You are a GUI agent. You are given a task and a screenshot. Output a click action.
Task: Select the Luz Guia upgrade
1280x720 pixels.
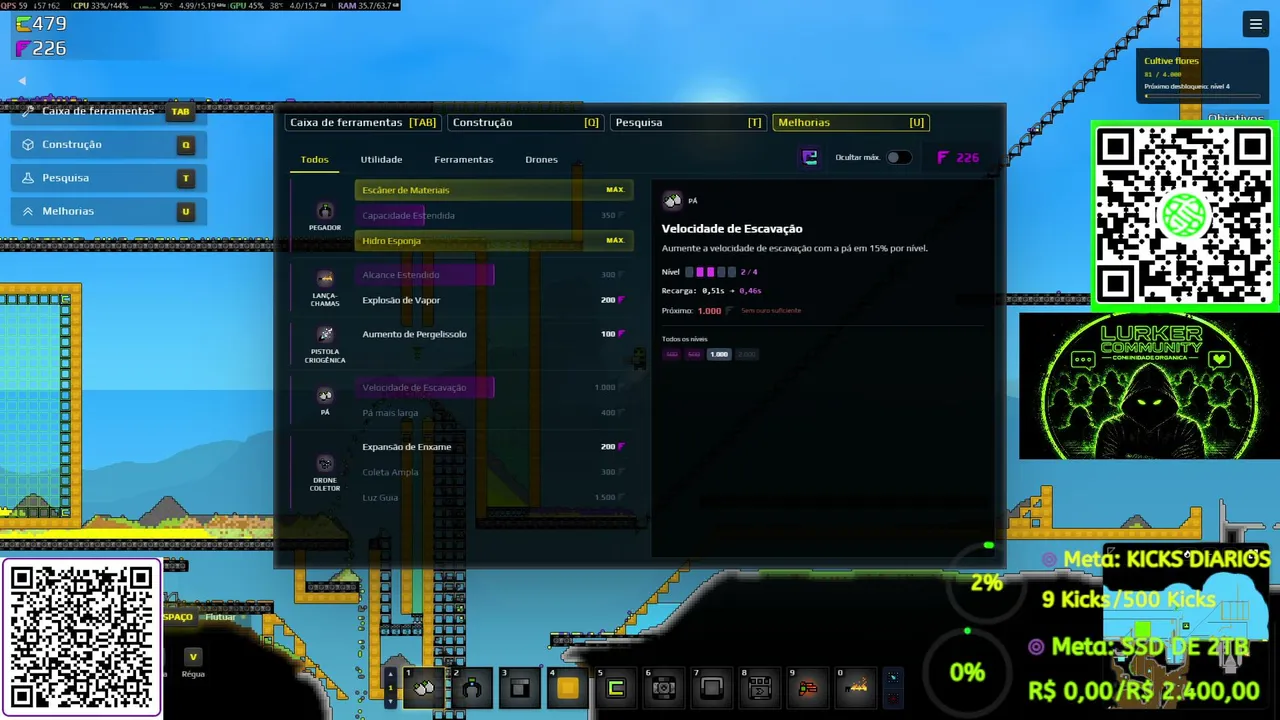click(494, 498)
